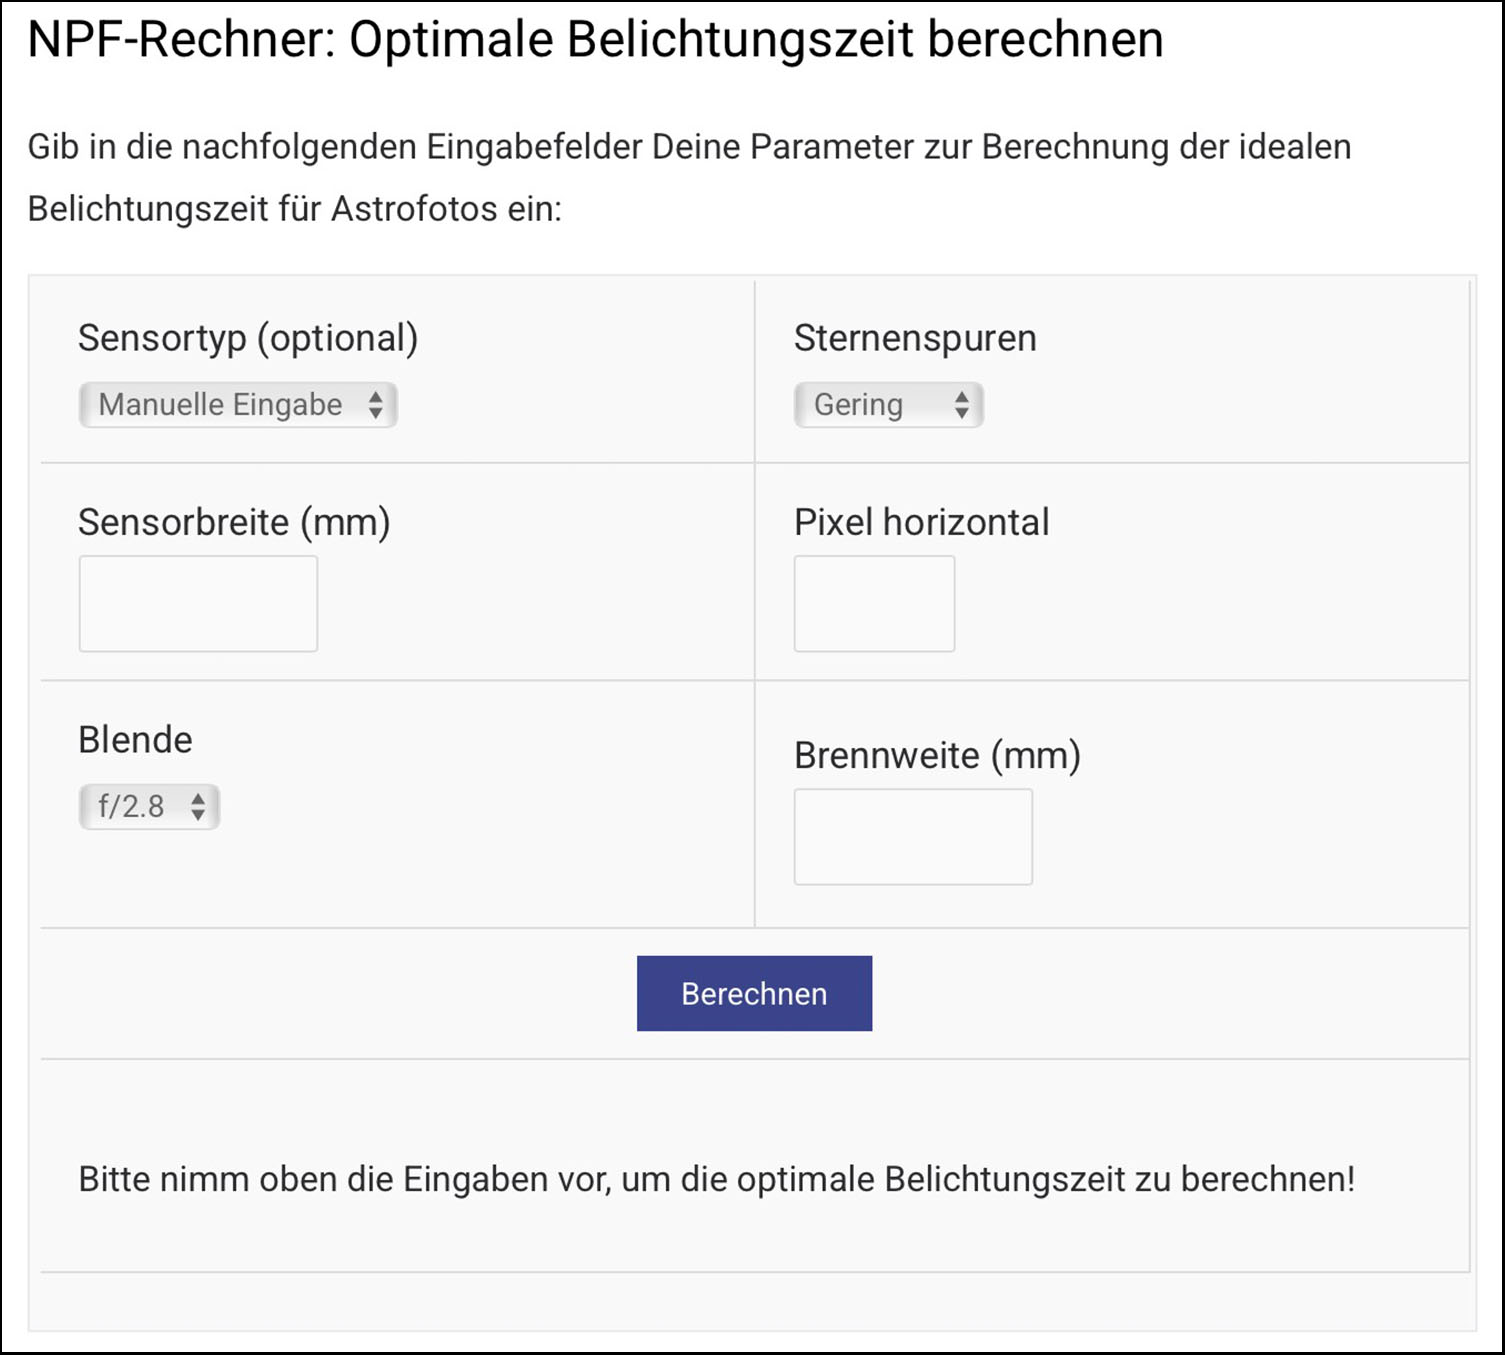This screenshot has height=1355, width=1505.
Task: Click the Sensortyp (optional) label
Action: pyautogui.click(x=248, y=338)
